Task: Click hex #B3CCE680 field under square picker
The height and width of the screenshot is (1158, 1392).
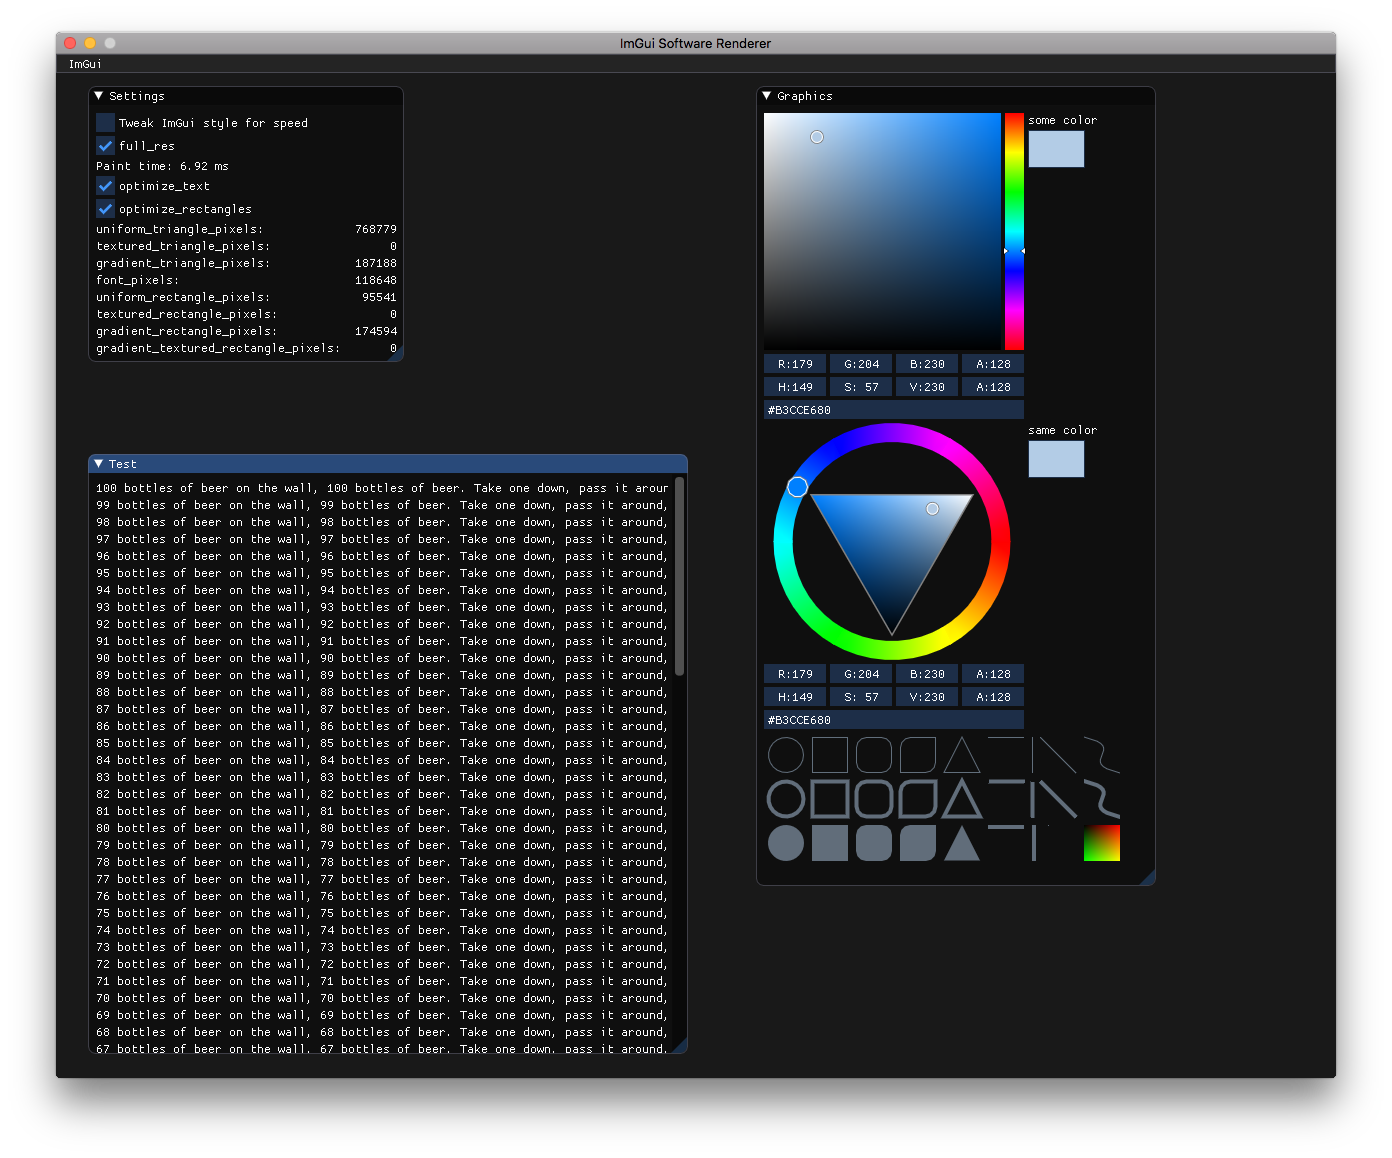Action: tap(894, 410)
